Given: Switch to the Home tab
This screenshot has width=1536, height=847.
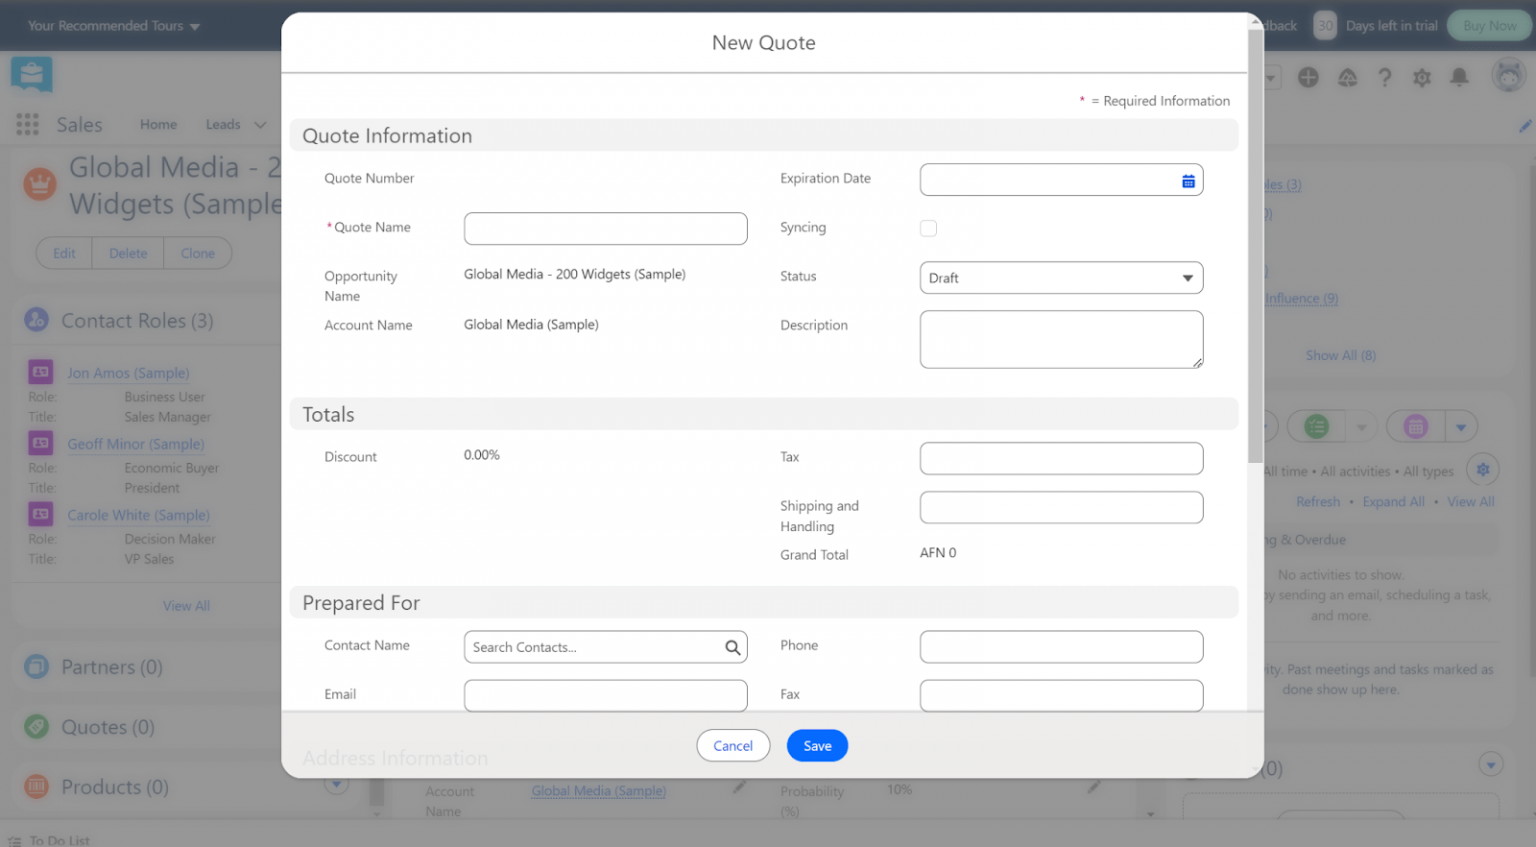Looking at the screenshot, I should [158, 124].
